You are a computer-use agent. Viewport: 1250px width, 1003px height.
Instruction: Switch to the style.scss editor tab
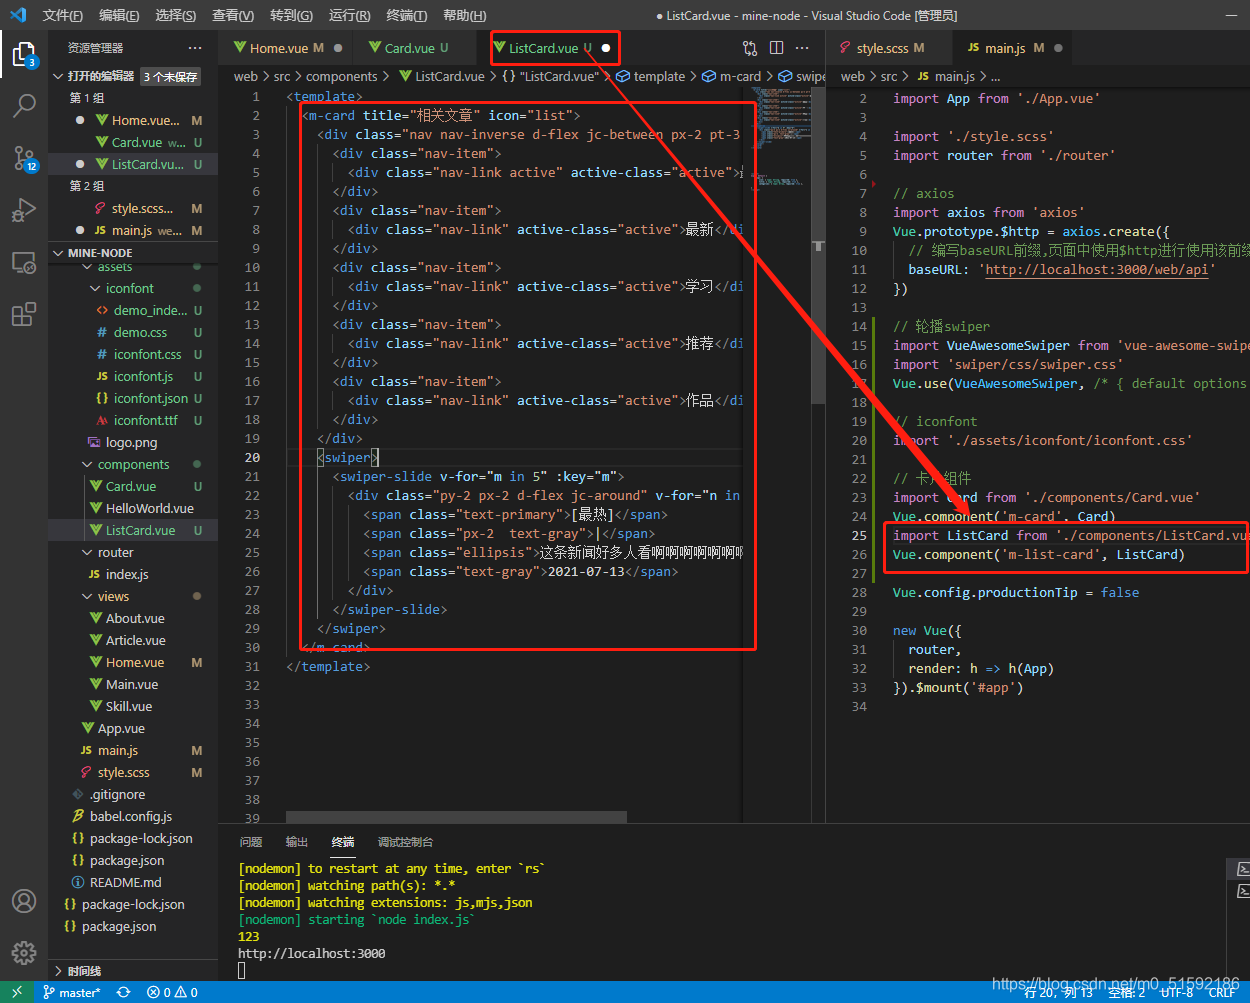(x=881, y=48)
